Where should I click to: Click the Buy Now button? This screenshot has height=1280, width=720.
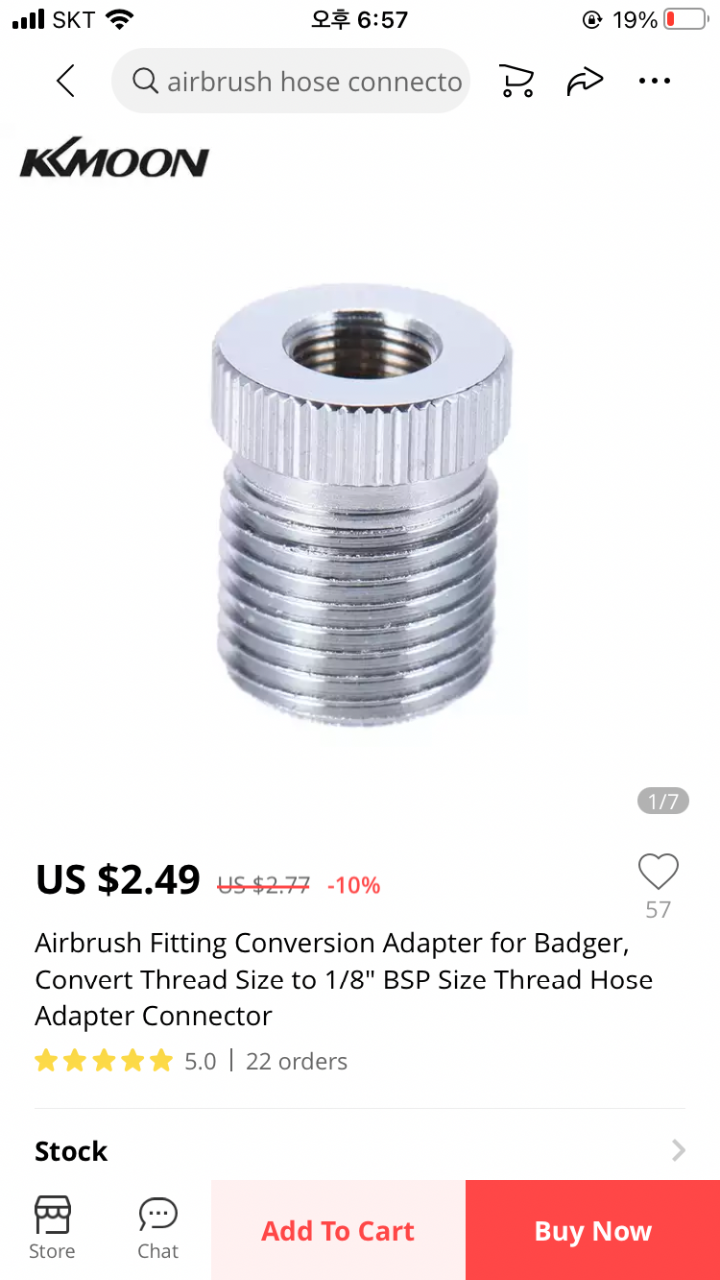(x=593, y=1230)
